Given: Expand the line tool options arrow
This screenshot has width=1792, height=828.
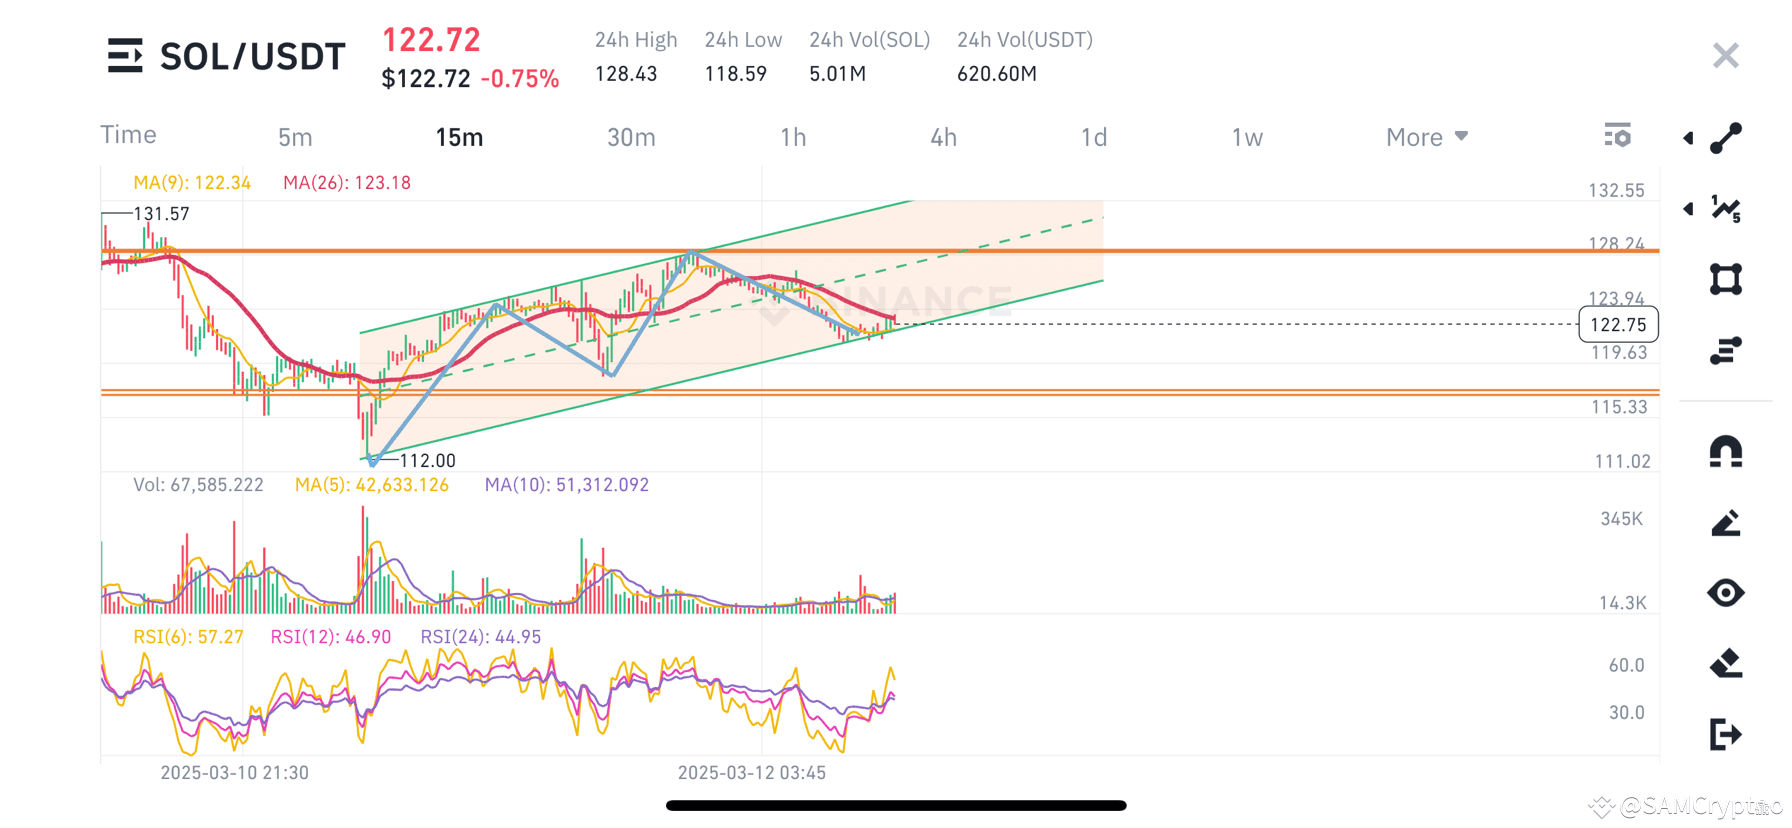Looking at the screenshot, I should [x=1688, y=138].
